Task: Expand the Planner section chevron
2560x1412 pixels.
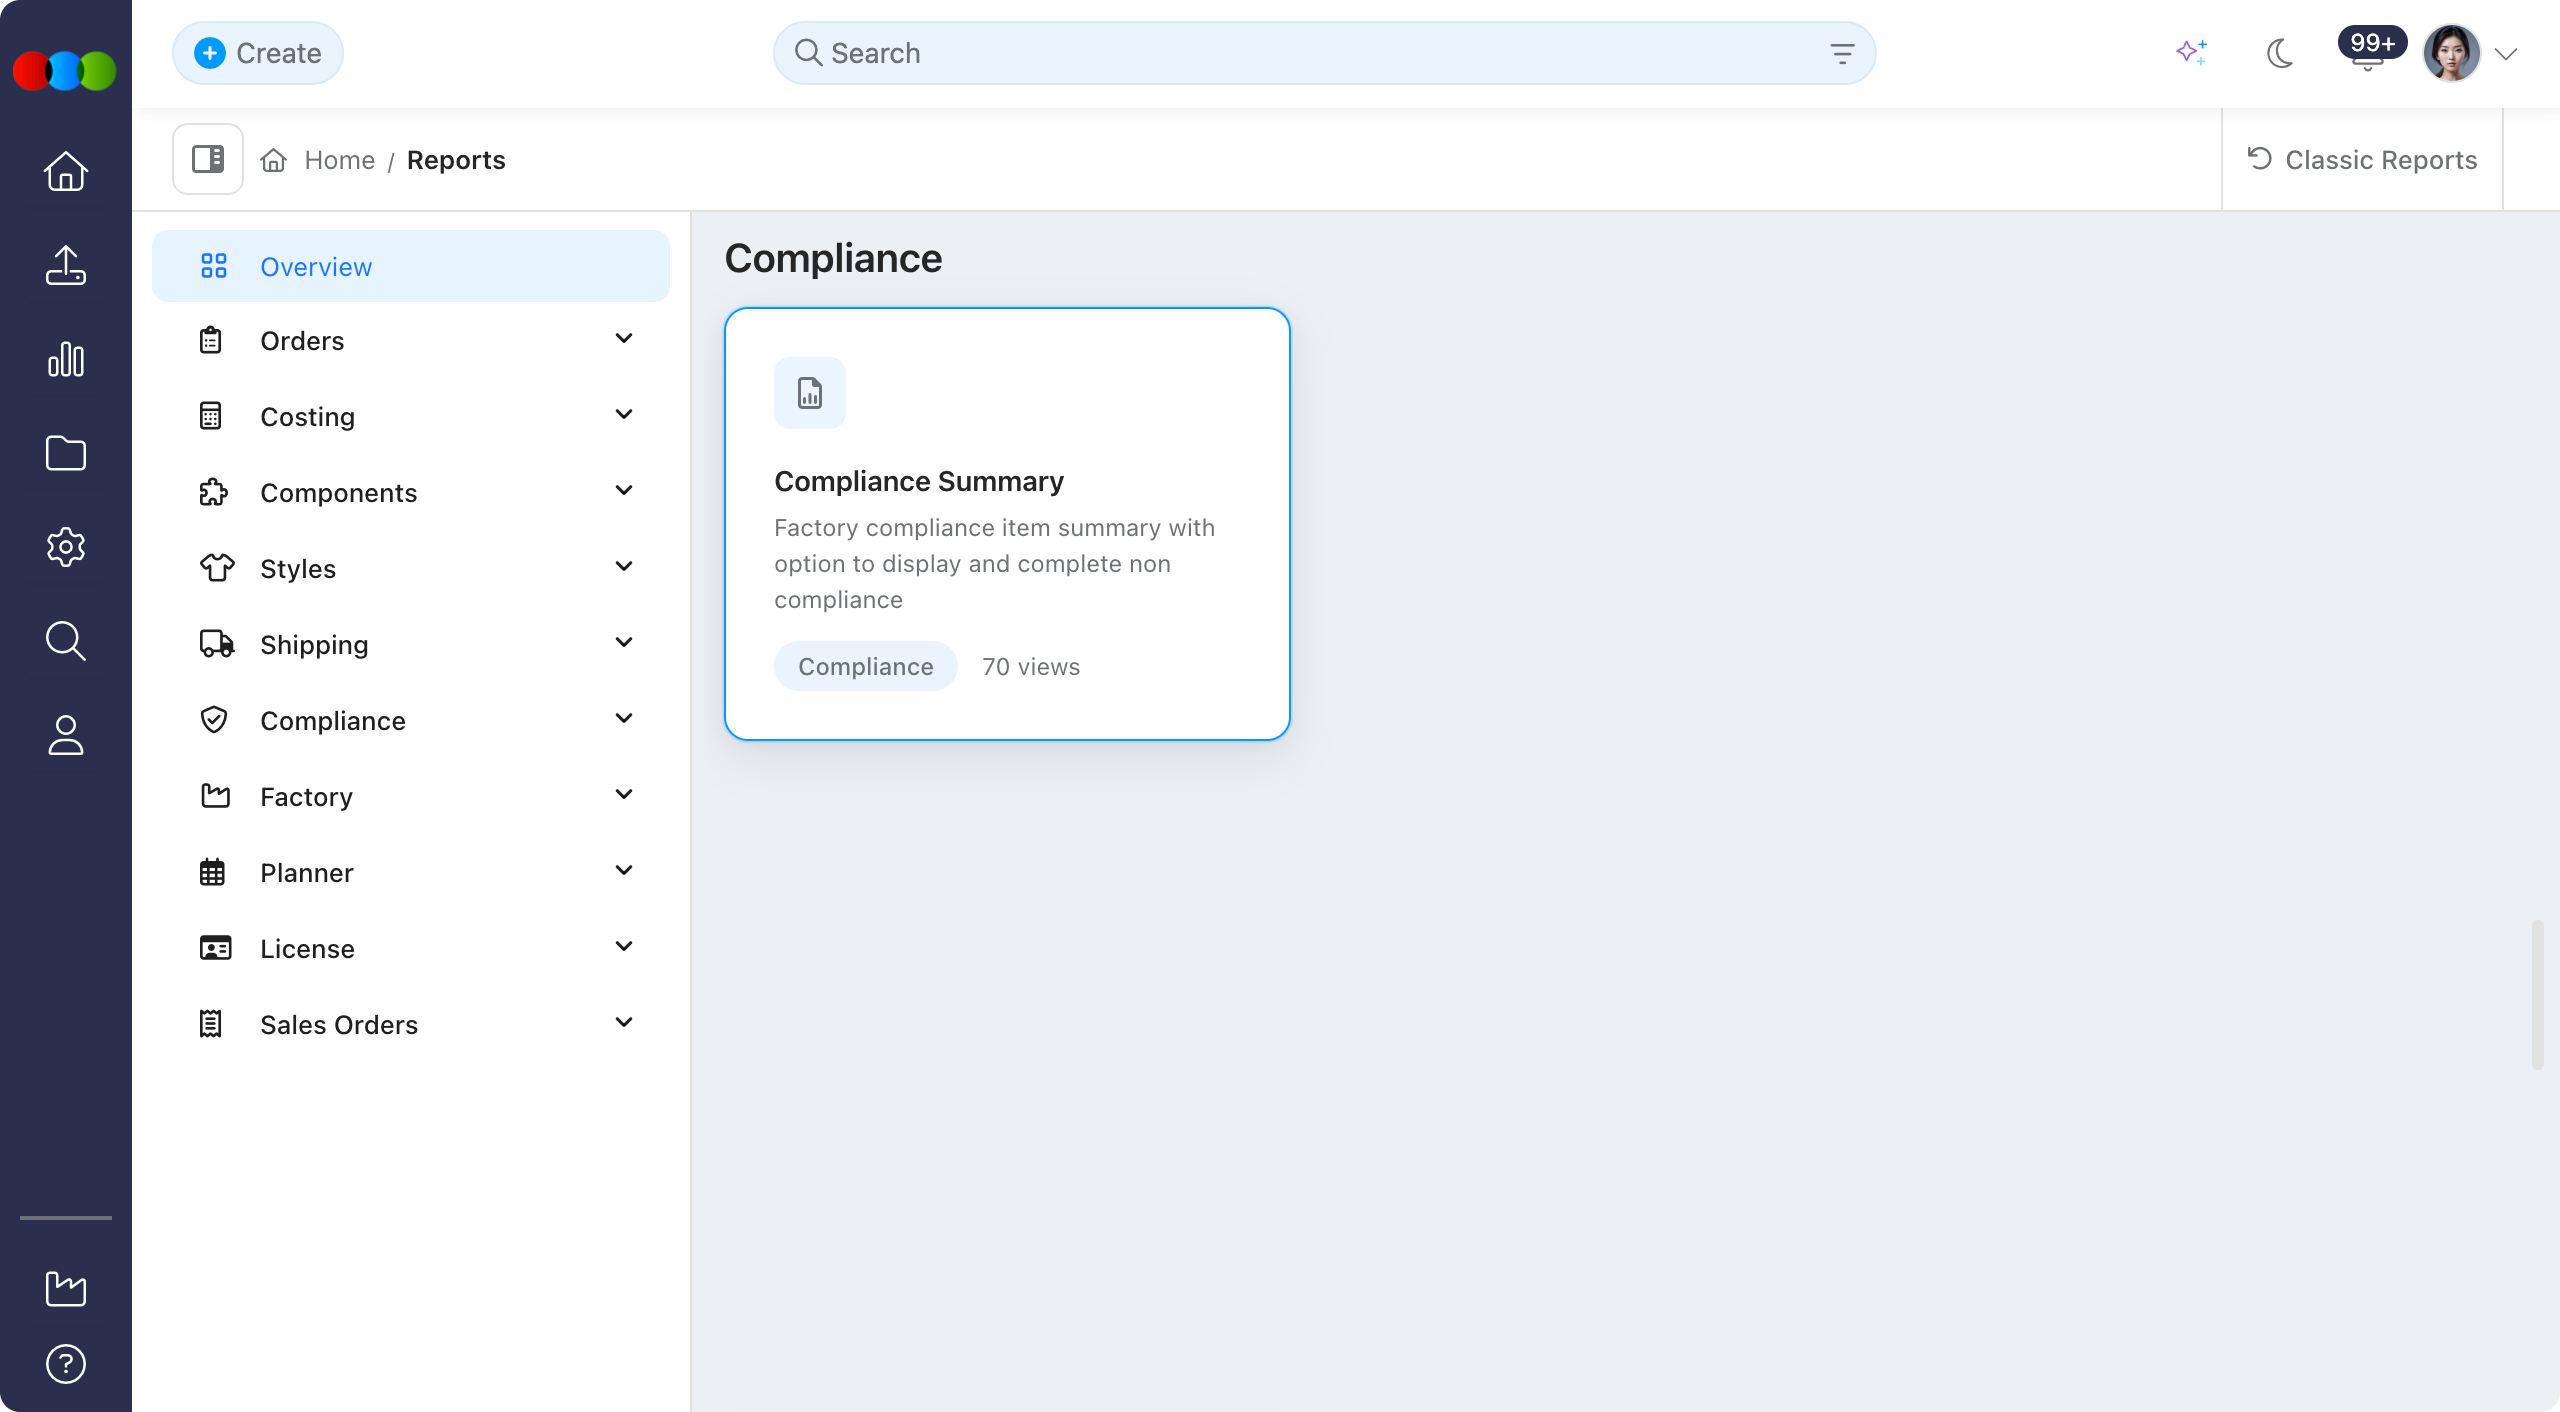Action: tap(624, 871)
